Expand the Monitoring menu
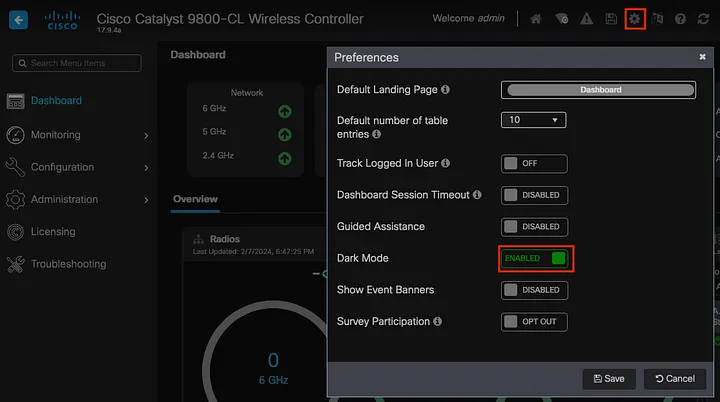 (78, 135)
